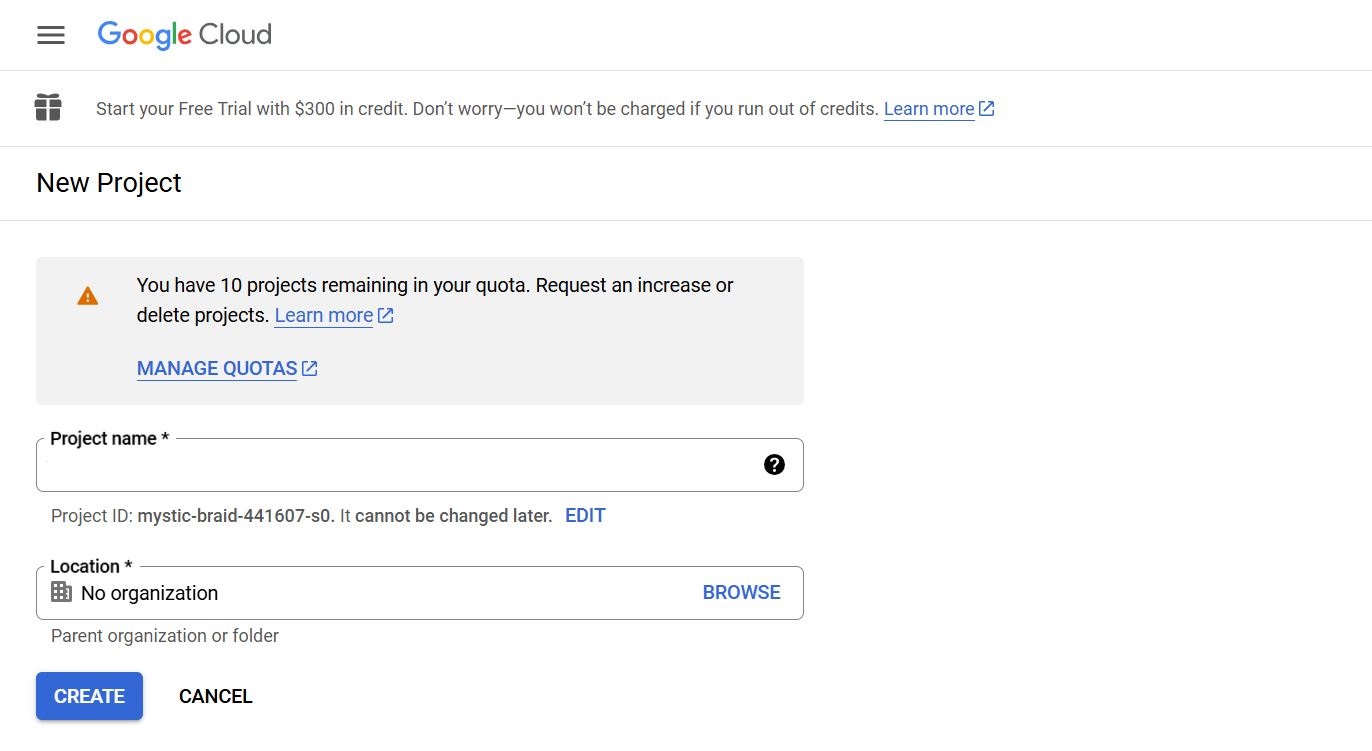
Task: Click the organization building icon in Location
Action: point(62,593)
